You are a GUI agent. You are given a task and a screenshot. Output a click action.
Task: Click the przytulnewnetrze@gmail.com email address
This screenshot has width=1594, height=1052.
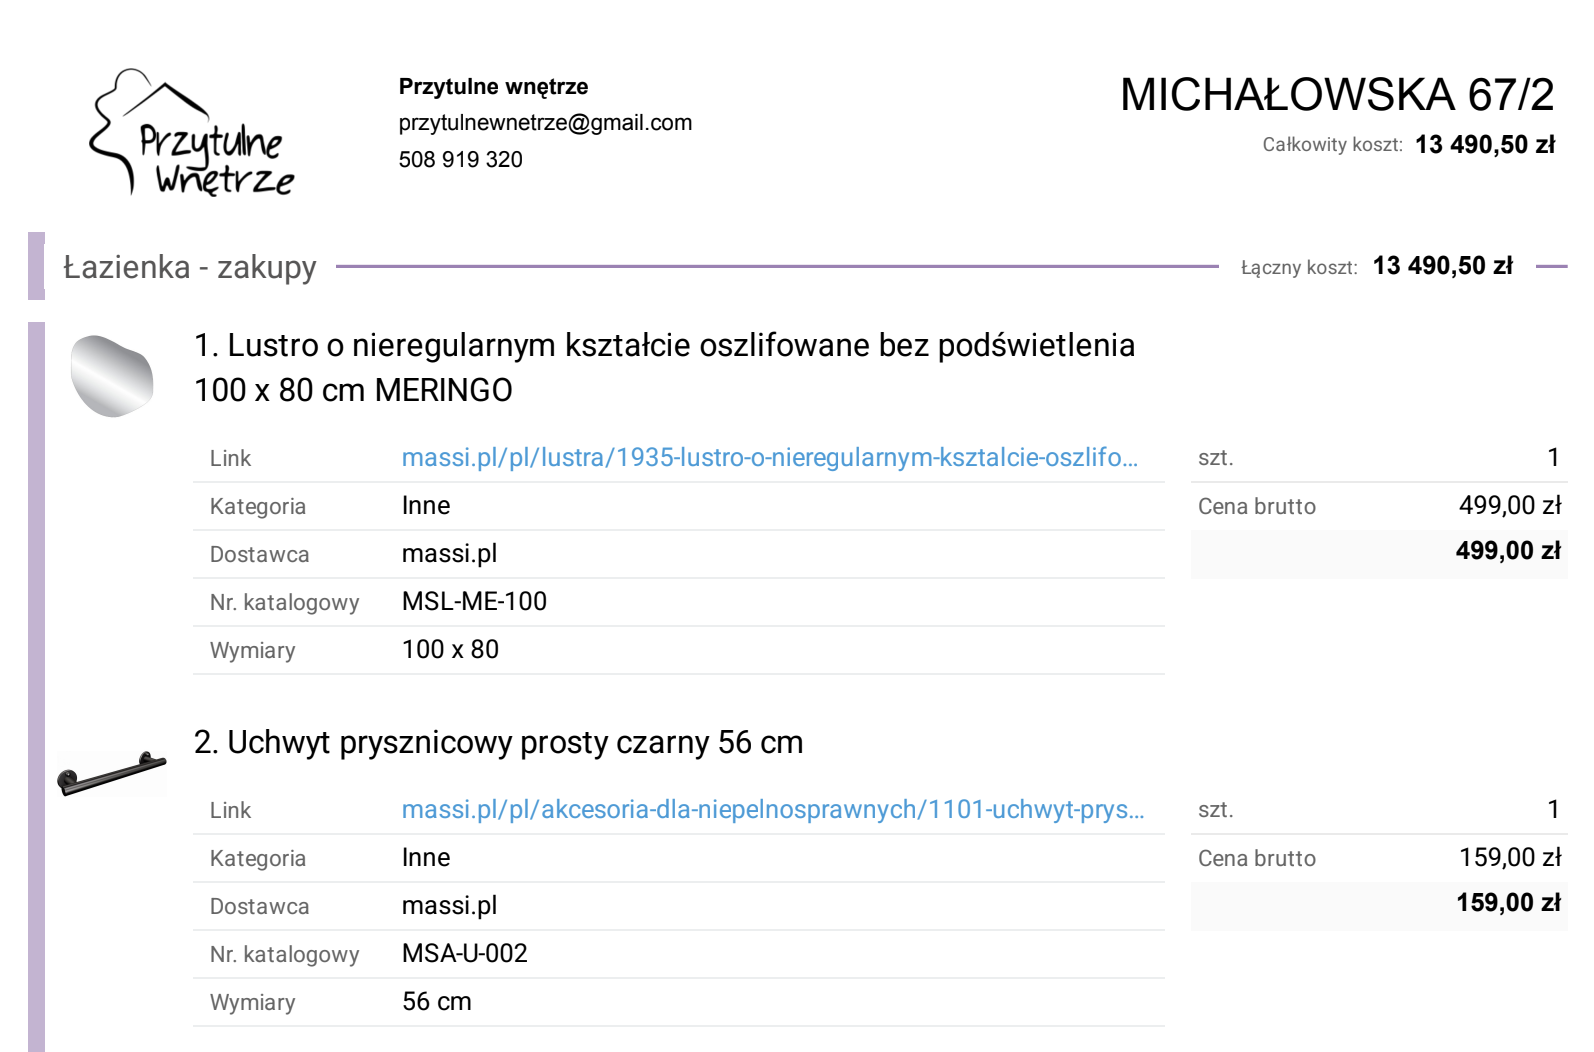[545, 123]
